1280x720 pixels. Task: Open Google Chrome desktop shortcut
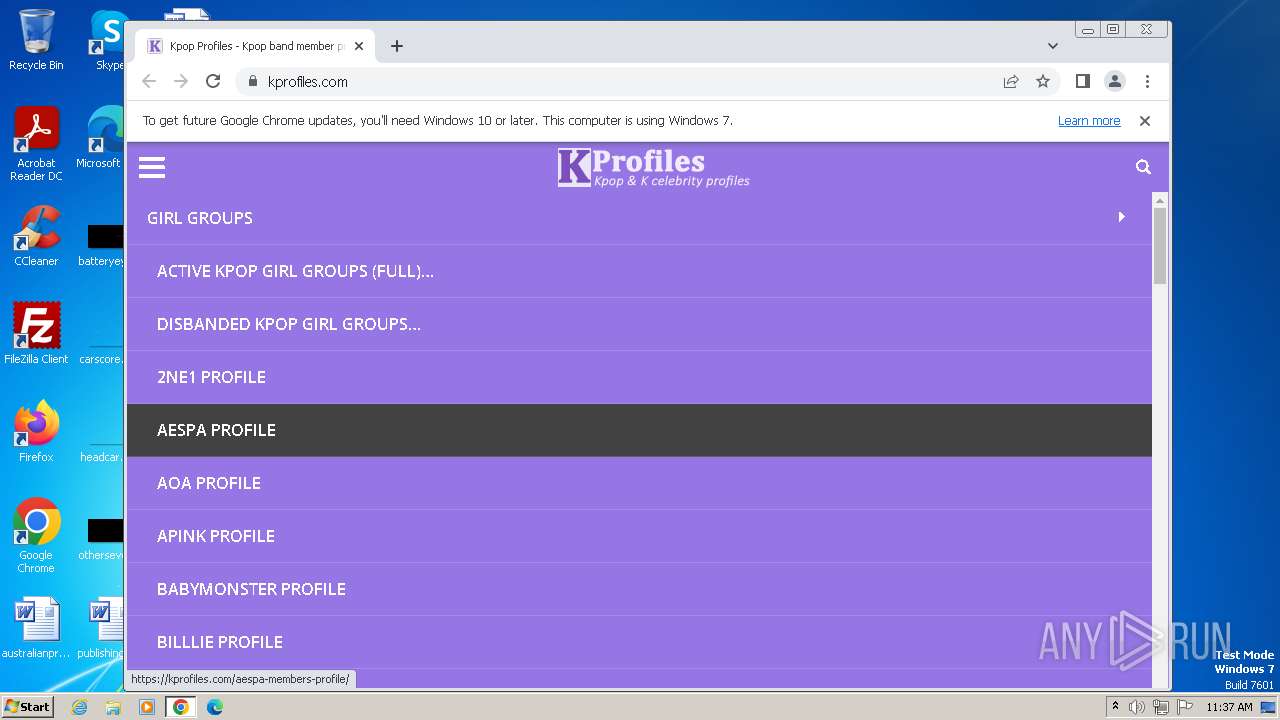[36, 536]
